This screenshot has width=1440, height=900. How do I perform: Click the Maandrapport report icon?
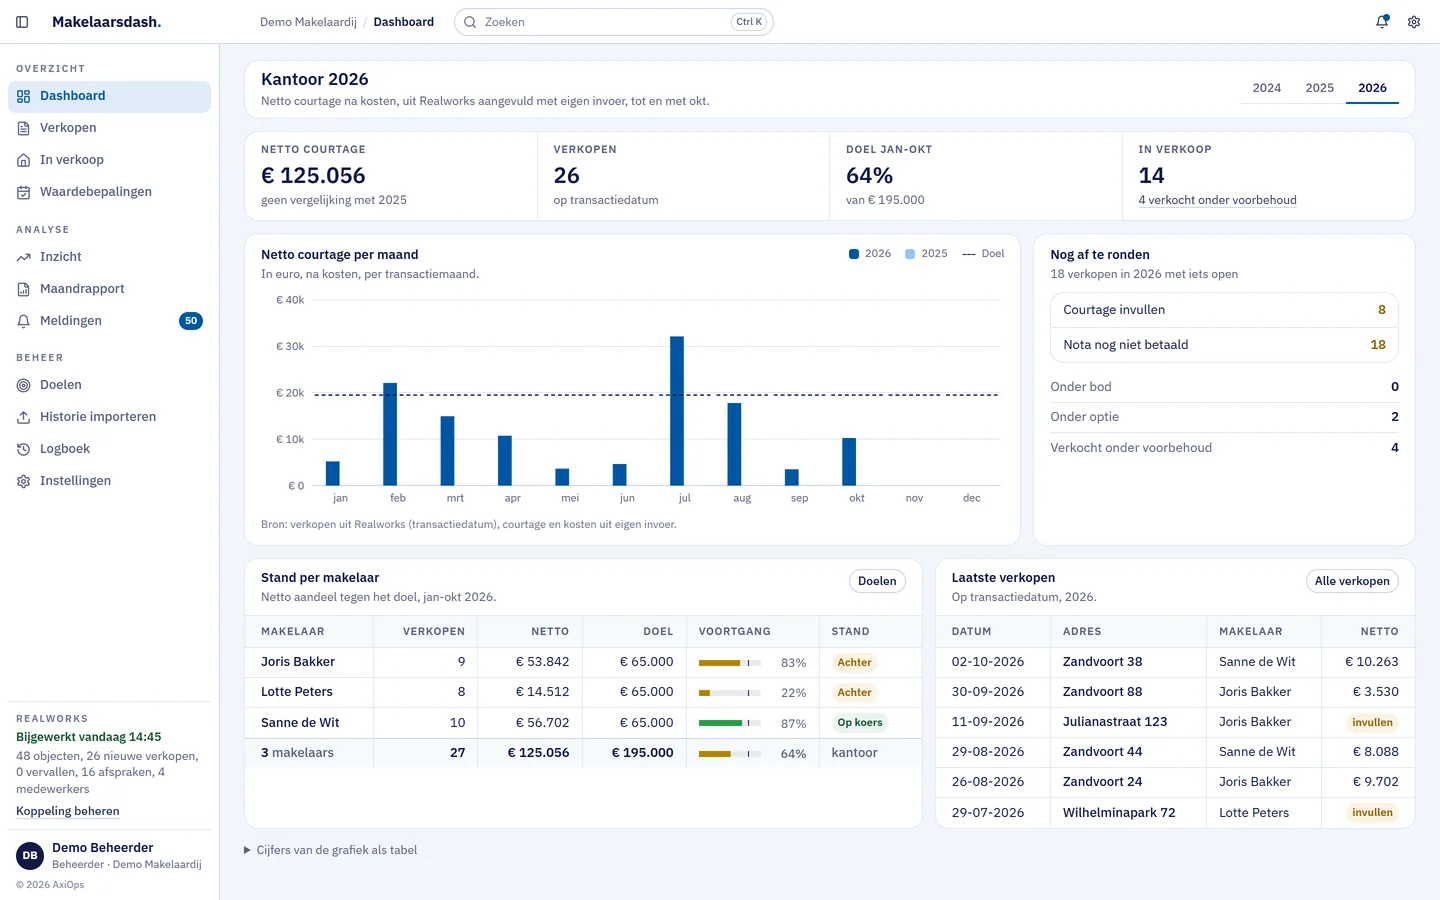24,290
